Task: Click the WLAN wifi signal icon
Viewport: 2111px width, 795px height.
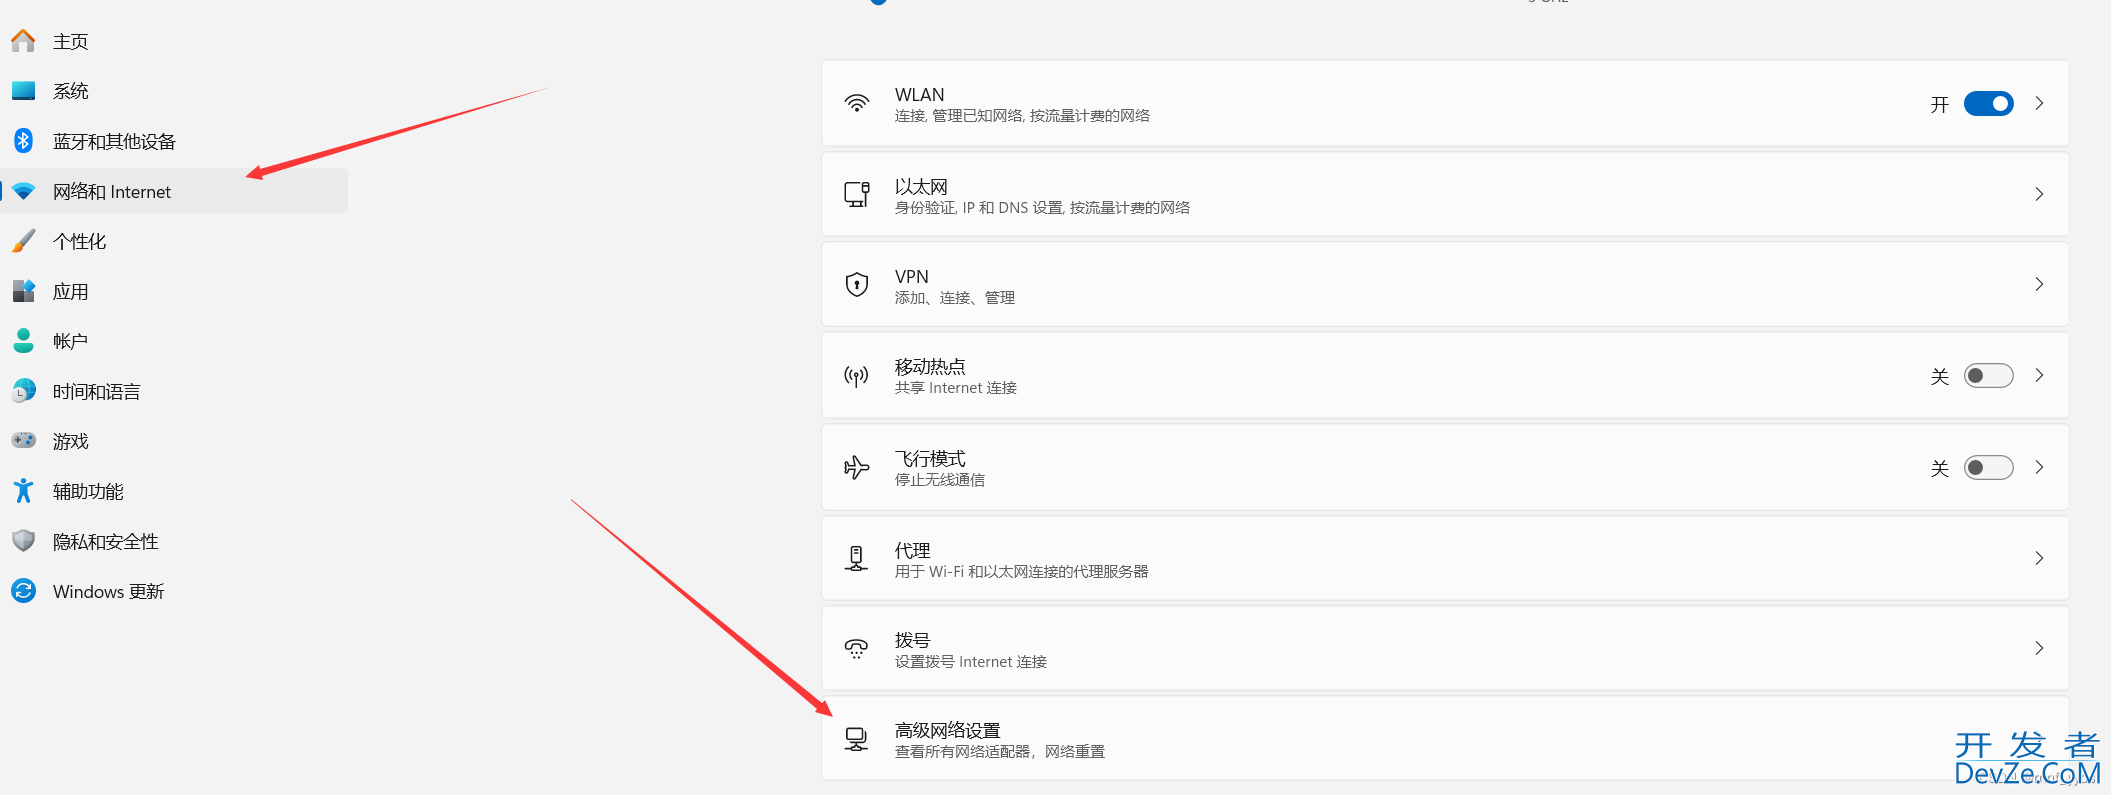Action: (x=857, y=103)
